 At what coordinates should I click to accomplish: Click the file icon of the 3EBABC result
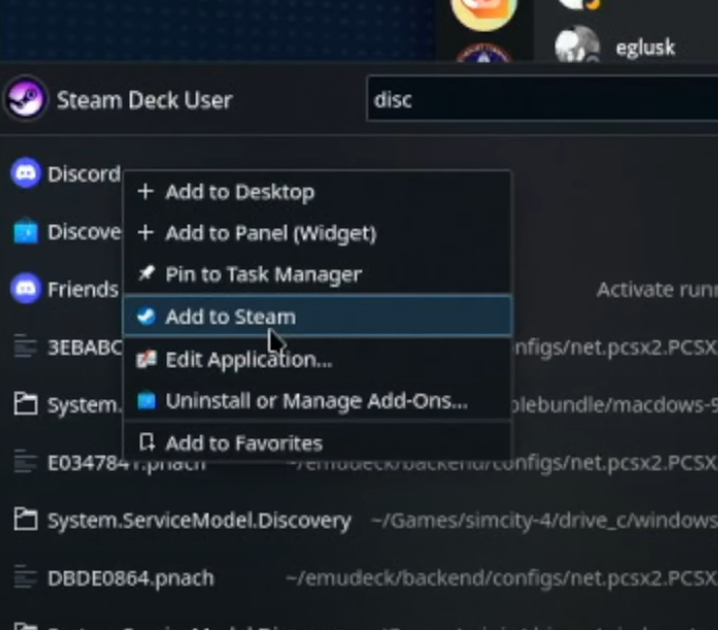pyautogui.click(x=25, y=347)
